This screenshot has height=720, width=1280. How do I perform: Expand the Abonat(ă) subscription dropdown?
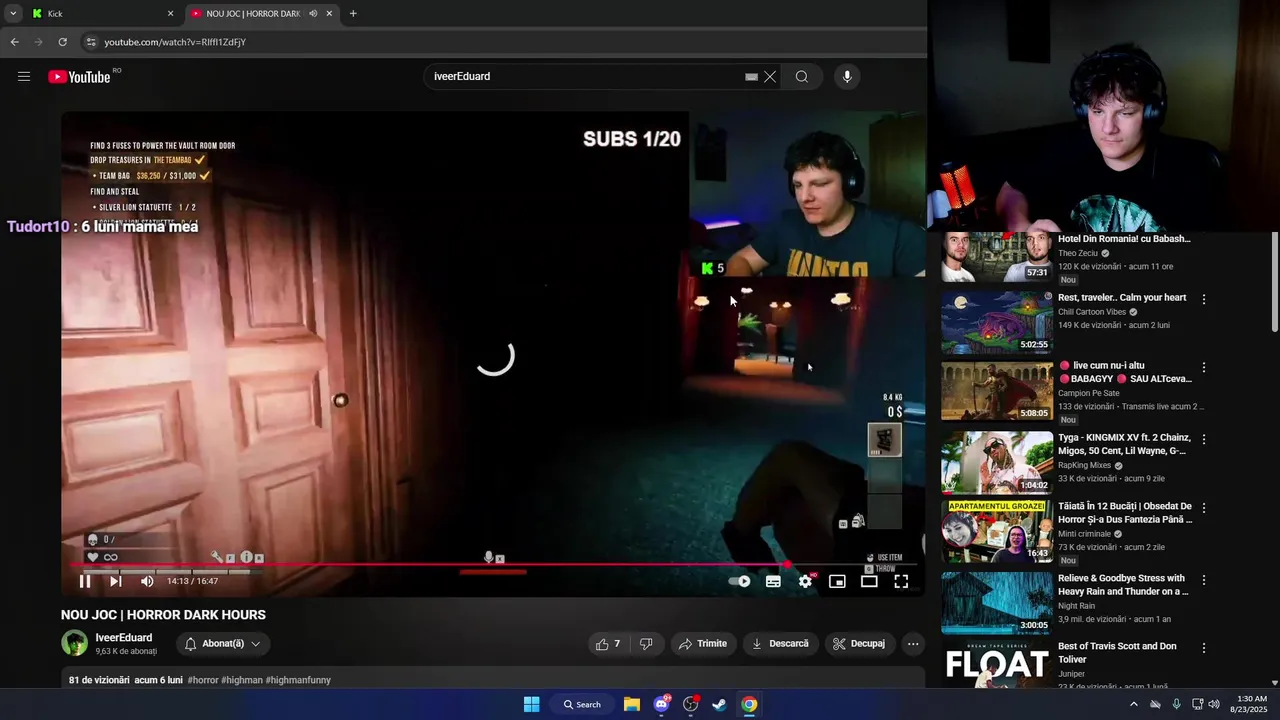(x=223, y=644)
